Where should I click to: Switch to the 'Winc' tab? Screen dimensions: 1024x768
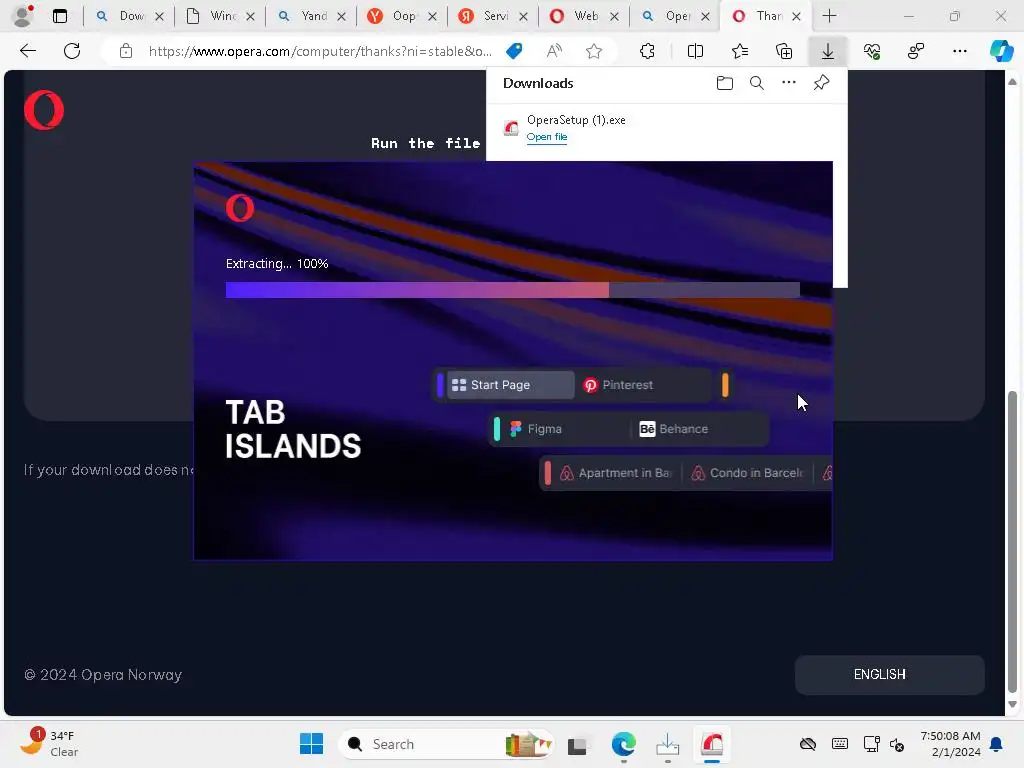(x=221, y=16)
